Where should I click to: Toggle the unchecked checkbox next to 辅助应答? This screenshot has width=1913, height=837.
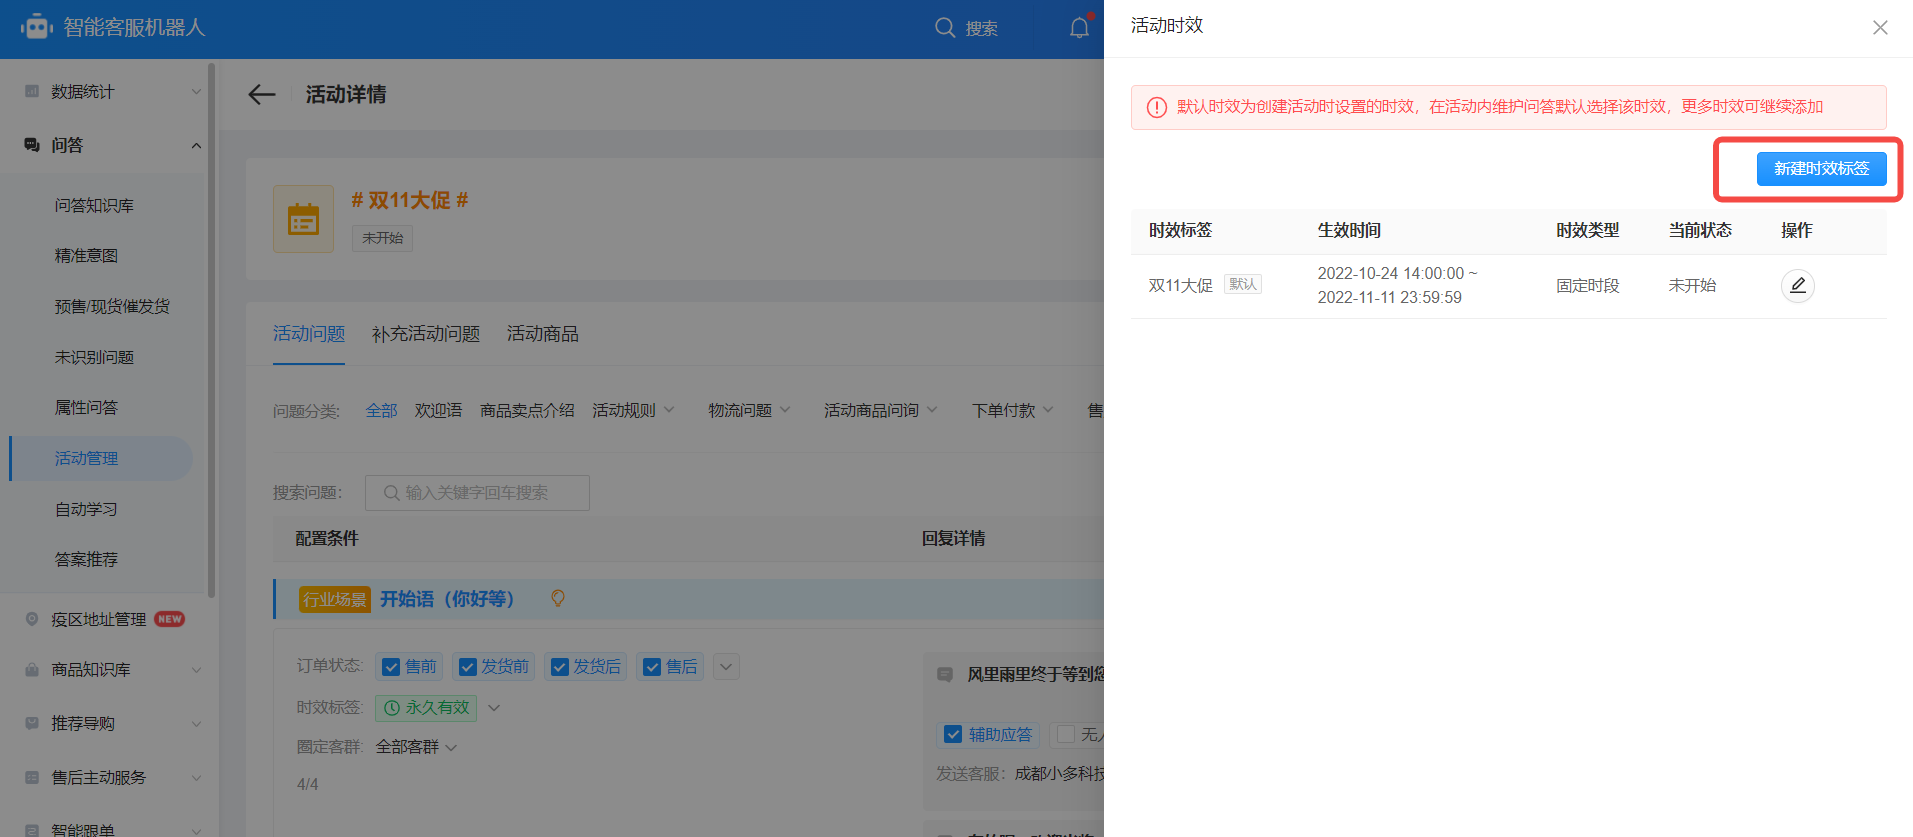(1066, 734)
